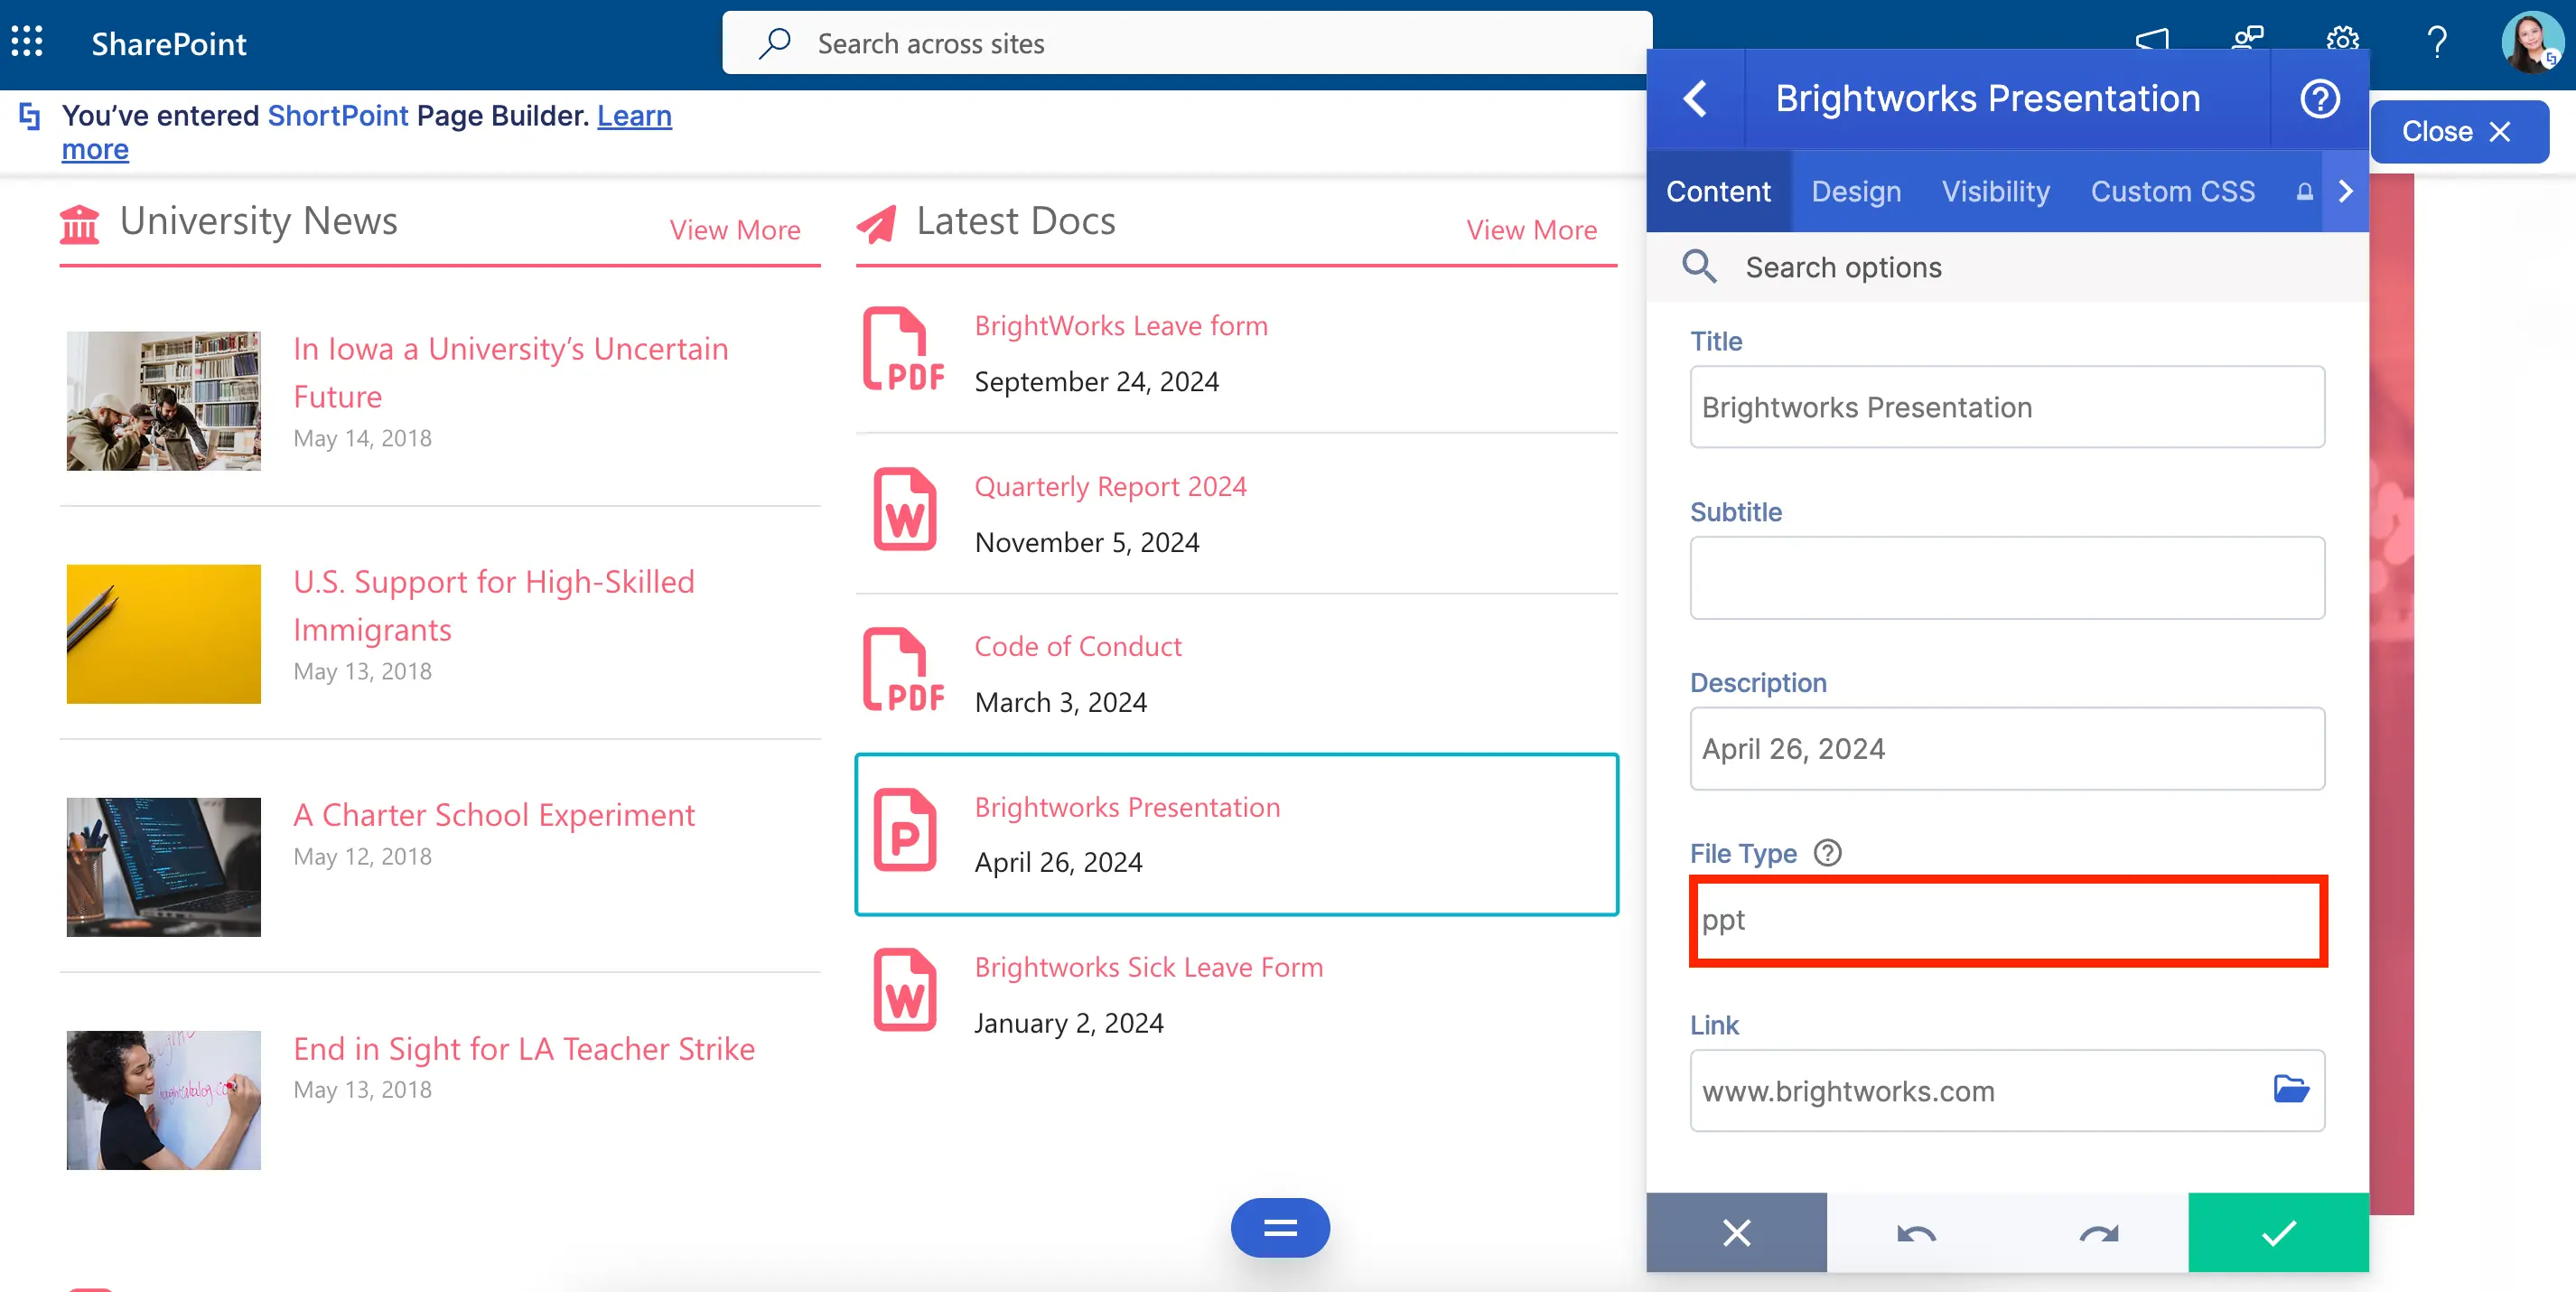Image resolution: width=2576 pixels, height=1292 pixels.
Task: Open the people chat icon in the header
Action: click(x=2247, y=40)
